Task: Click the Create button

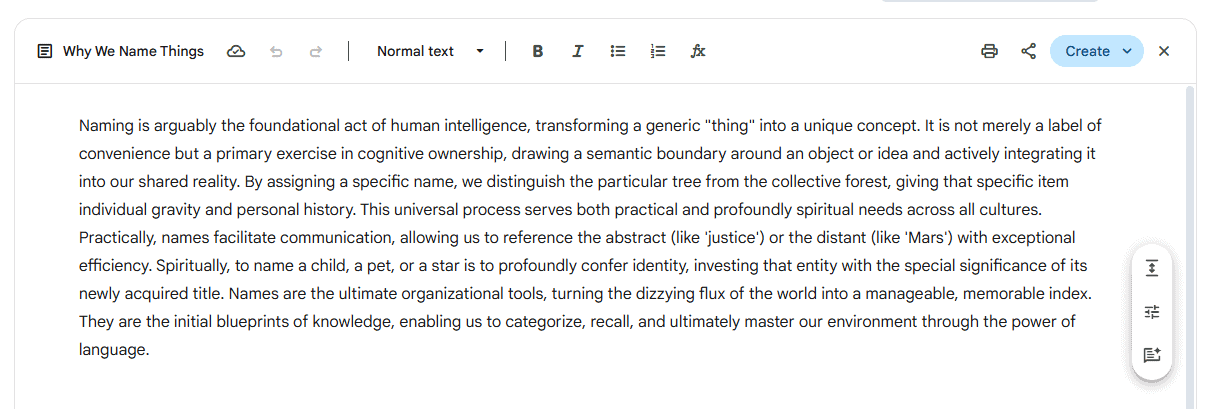Action: coord(1086,51)
